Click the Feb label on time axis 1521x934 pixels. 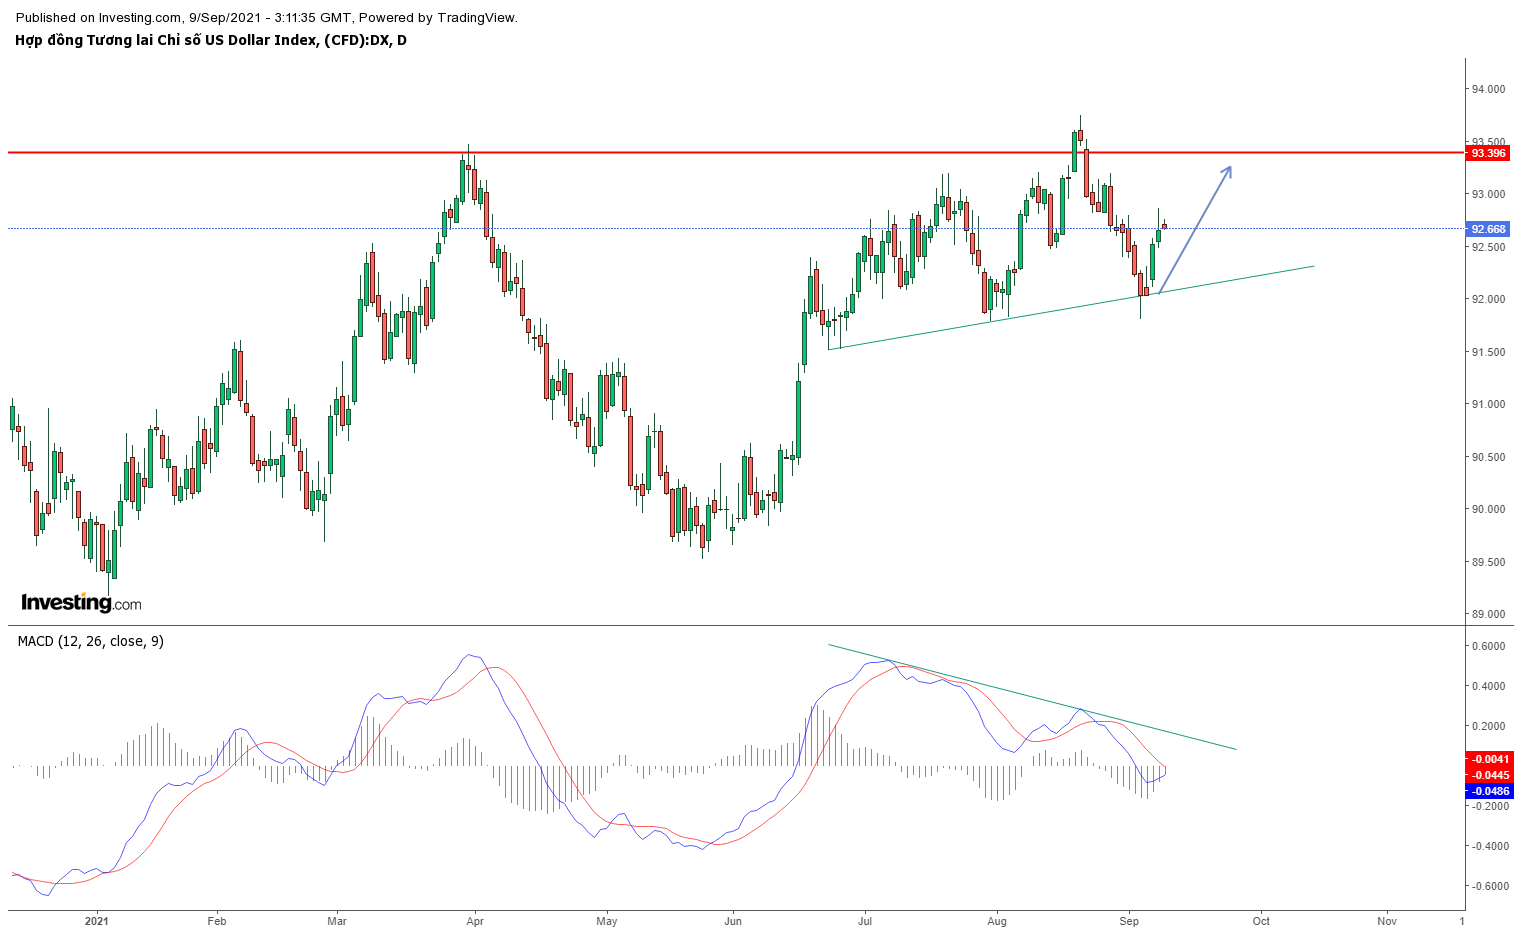click(217, 921)
